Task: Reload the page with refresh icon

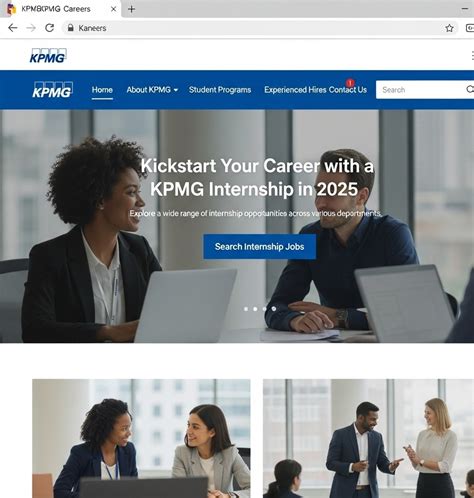Action: coord(49,28)
